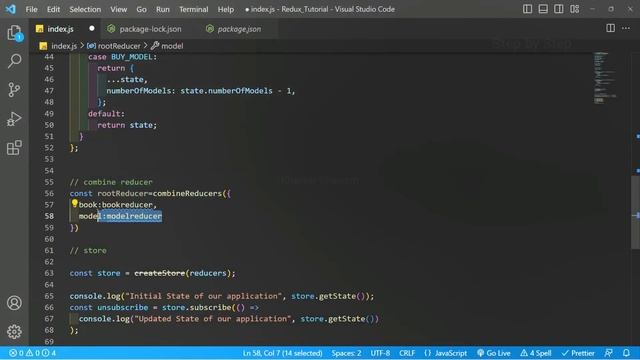The image size is (640, 360).
Task: Click unsubscribe on line 66
Action: pos(122,307)
